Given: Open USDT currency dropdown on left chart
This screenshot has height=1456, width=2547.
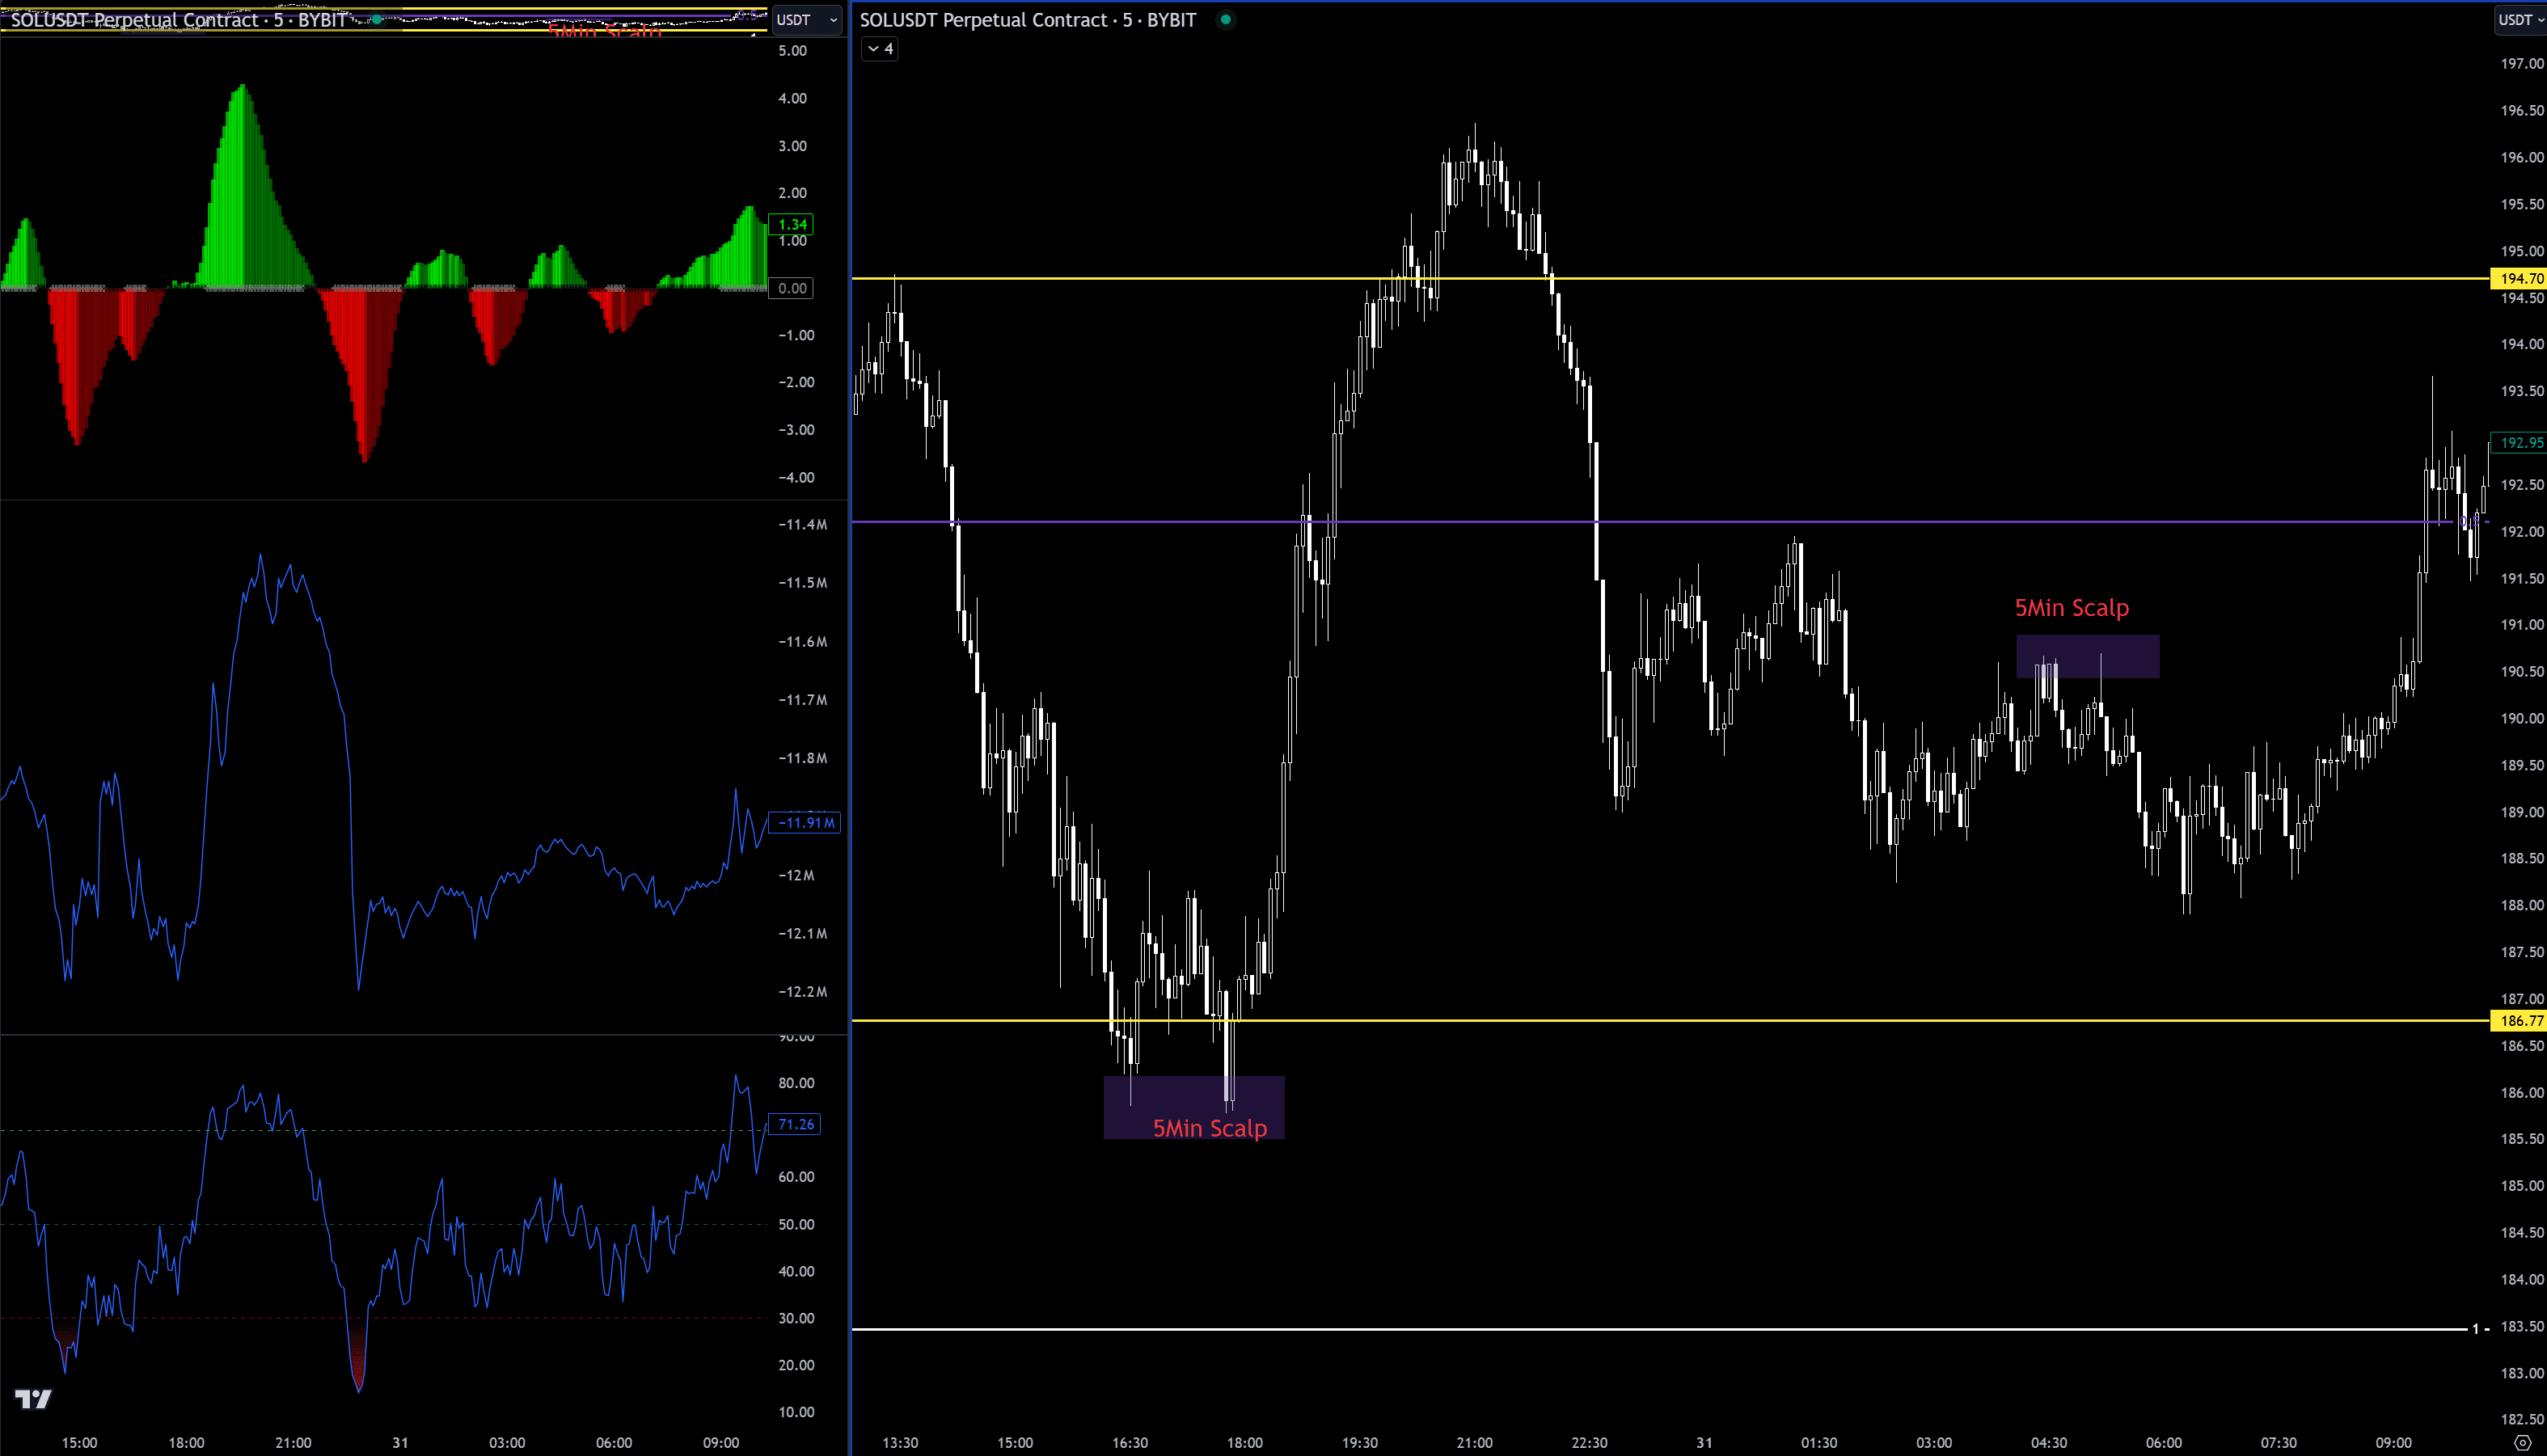Looking at the screenshot, I should point(806,20).
